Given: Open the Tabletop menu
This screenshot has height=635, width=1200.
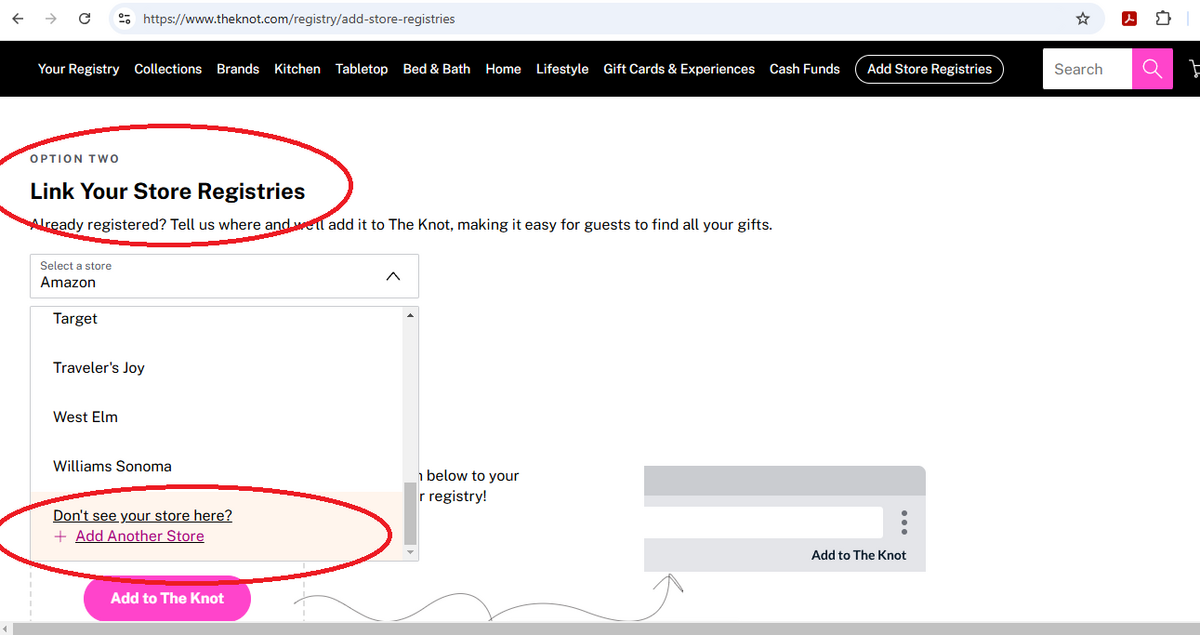Looking at the screenshot, I should (361, 69).
